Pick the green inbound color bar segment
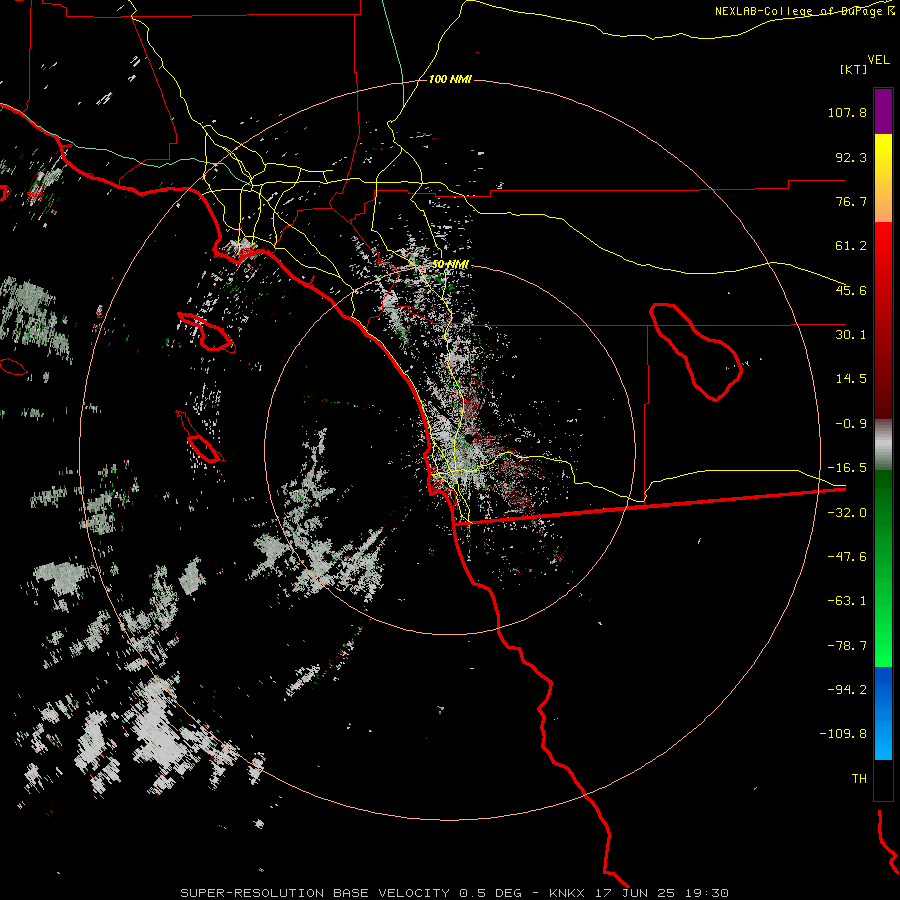The height and width of the screenshot is (900, 900). (883, 568)
